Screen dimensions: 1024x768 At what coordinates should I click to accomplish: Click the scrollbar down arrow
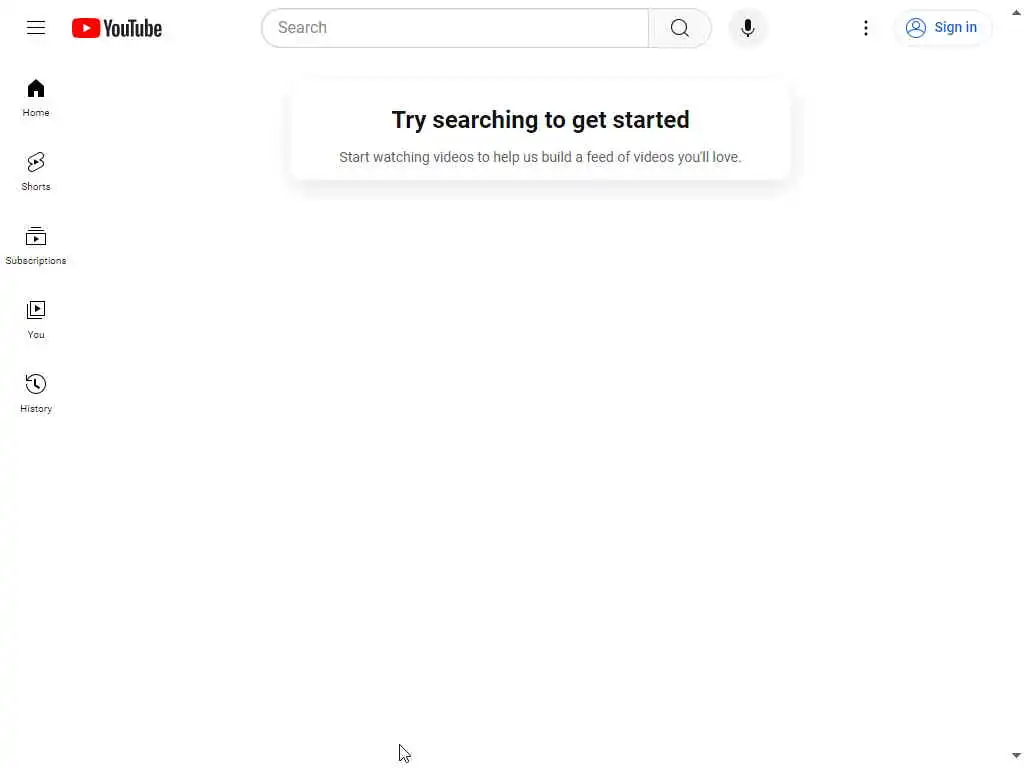1016,756
